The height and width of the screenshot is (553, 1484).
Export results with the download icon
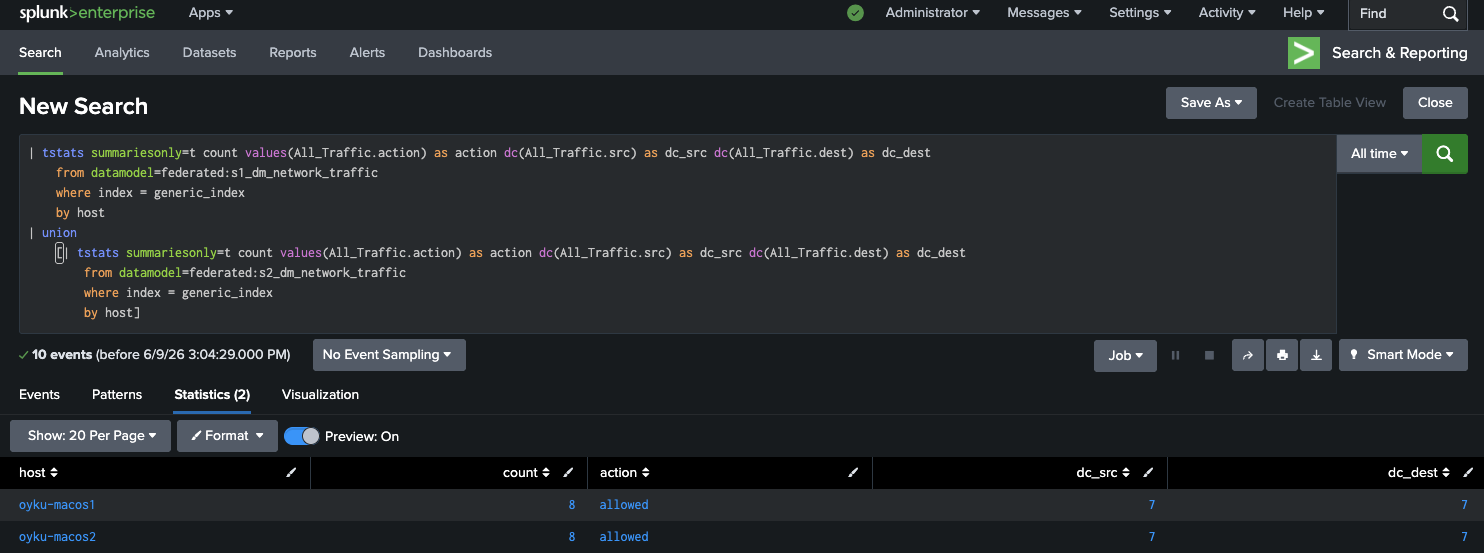(x=1317, y=355)
